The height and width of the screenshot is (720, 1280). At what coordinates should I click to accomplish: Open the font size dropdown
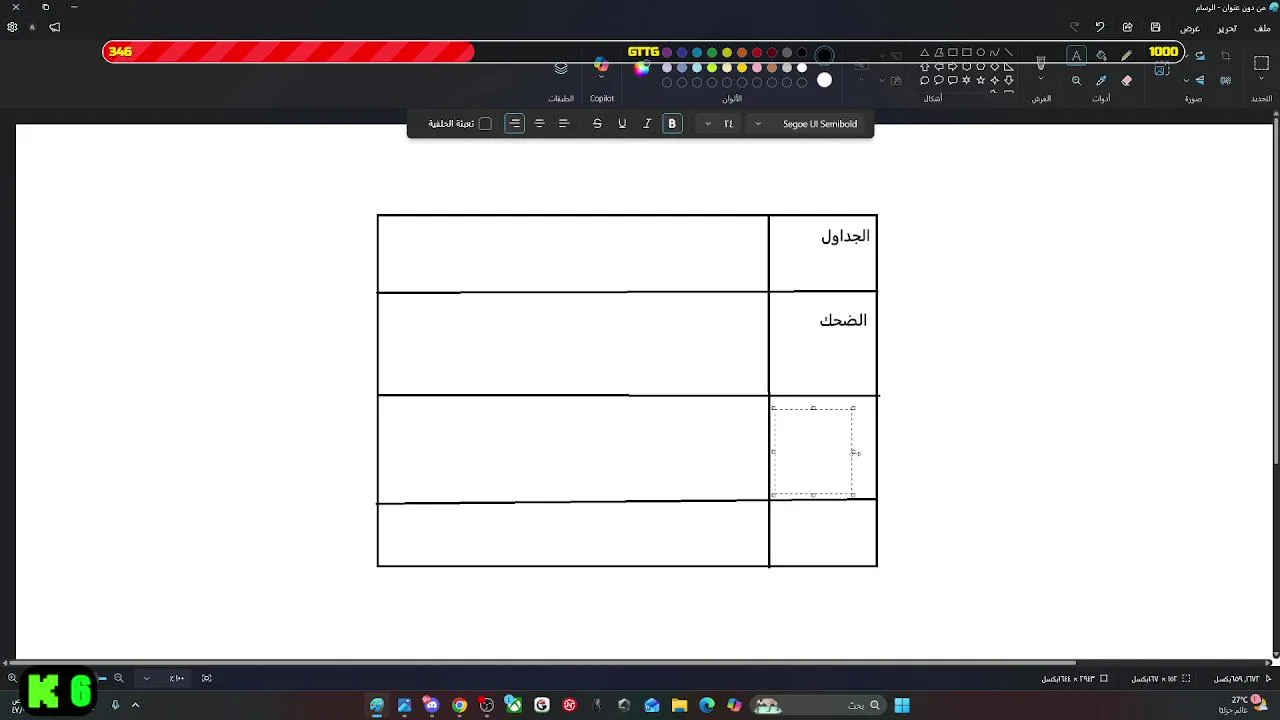pos(719,124)
